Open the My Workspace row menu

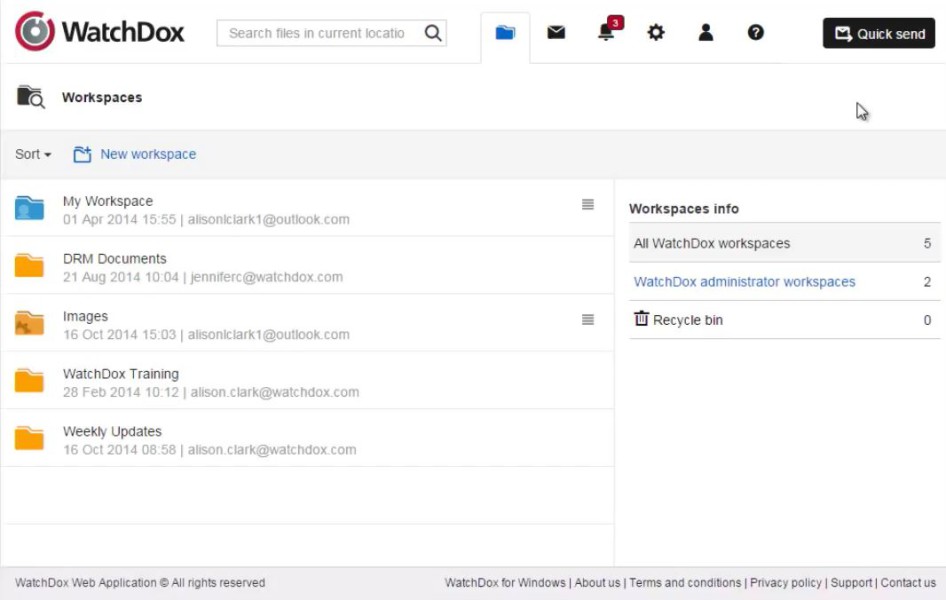588,205
